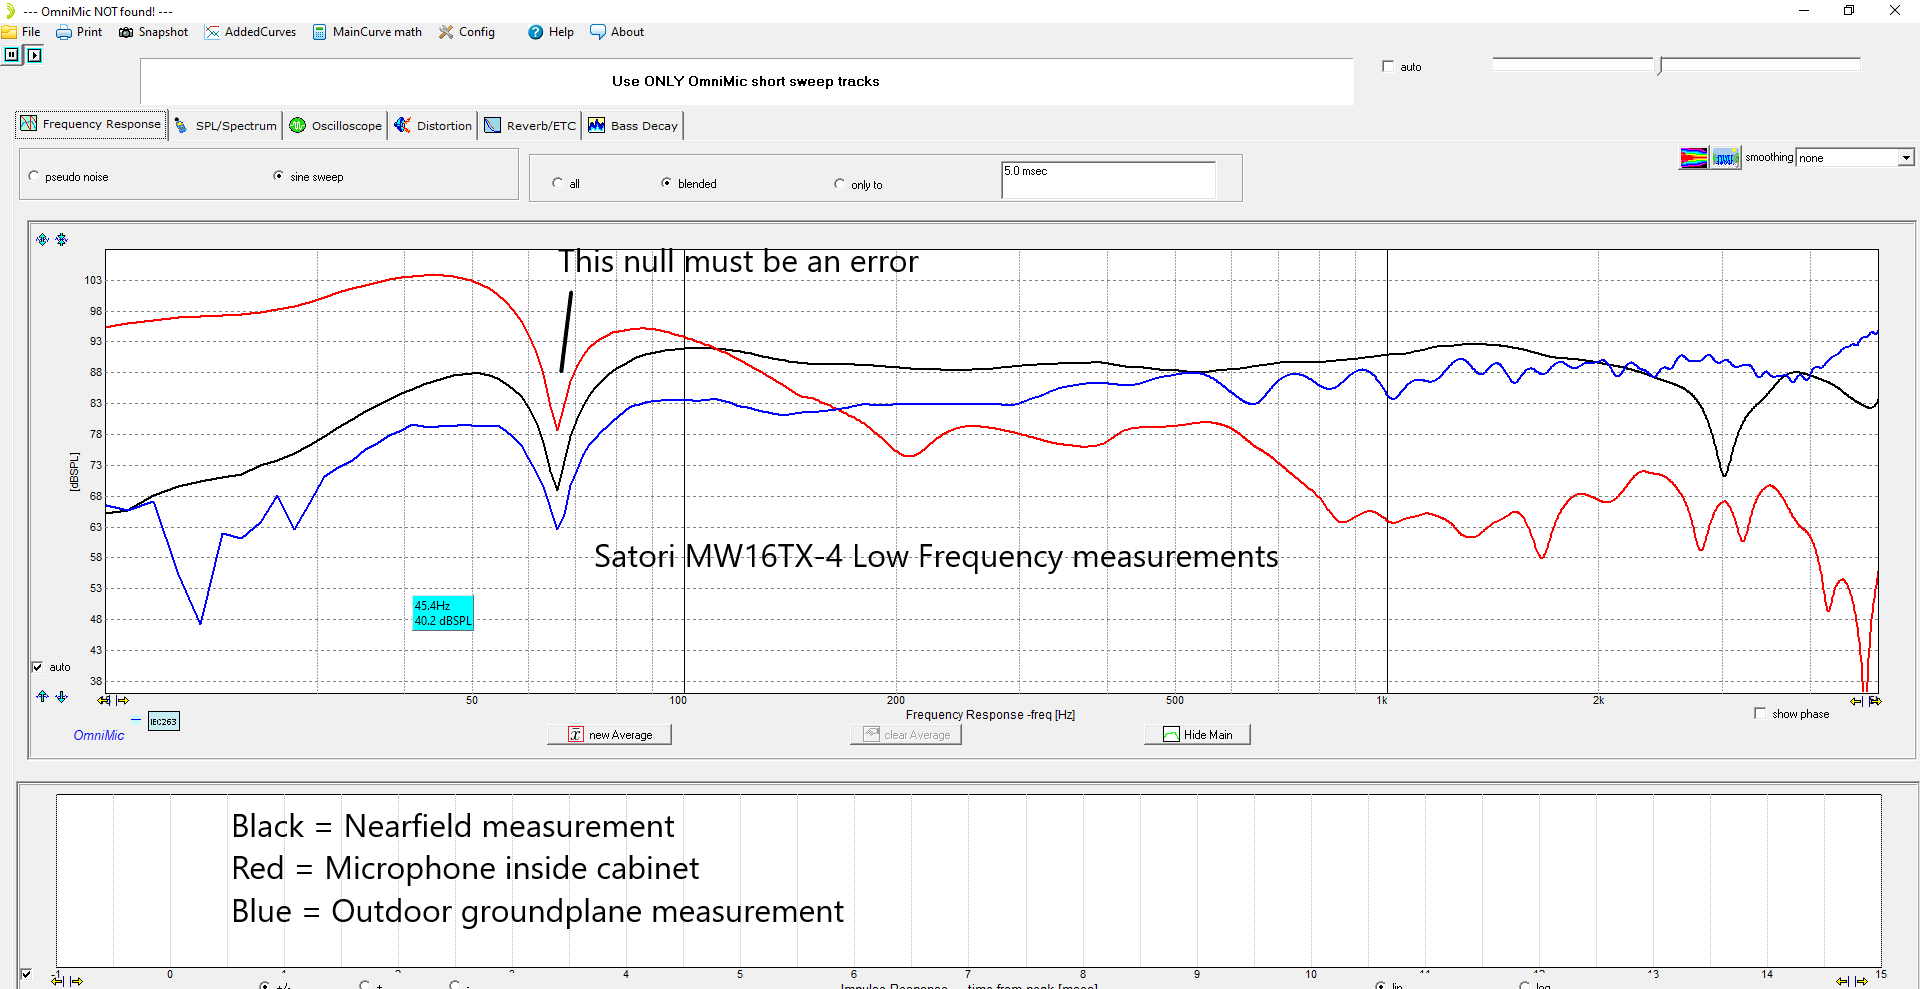Click the new Average button
This screenshot has height=989, width=1920.
tap(609, 735)
